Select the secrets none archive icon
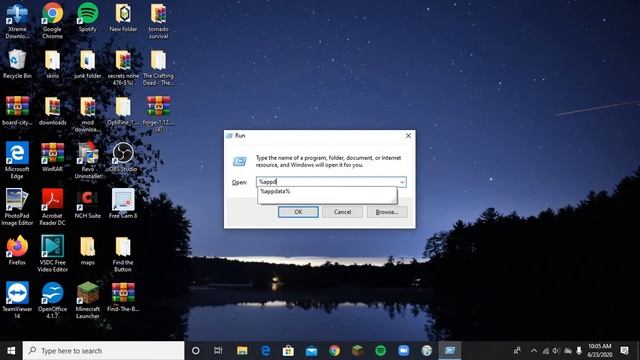This screenshot has width=640, height=360. 123,67
